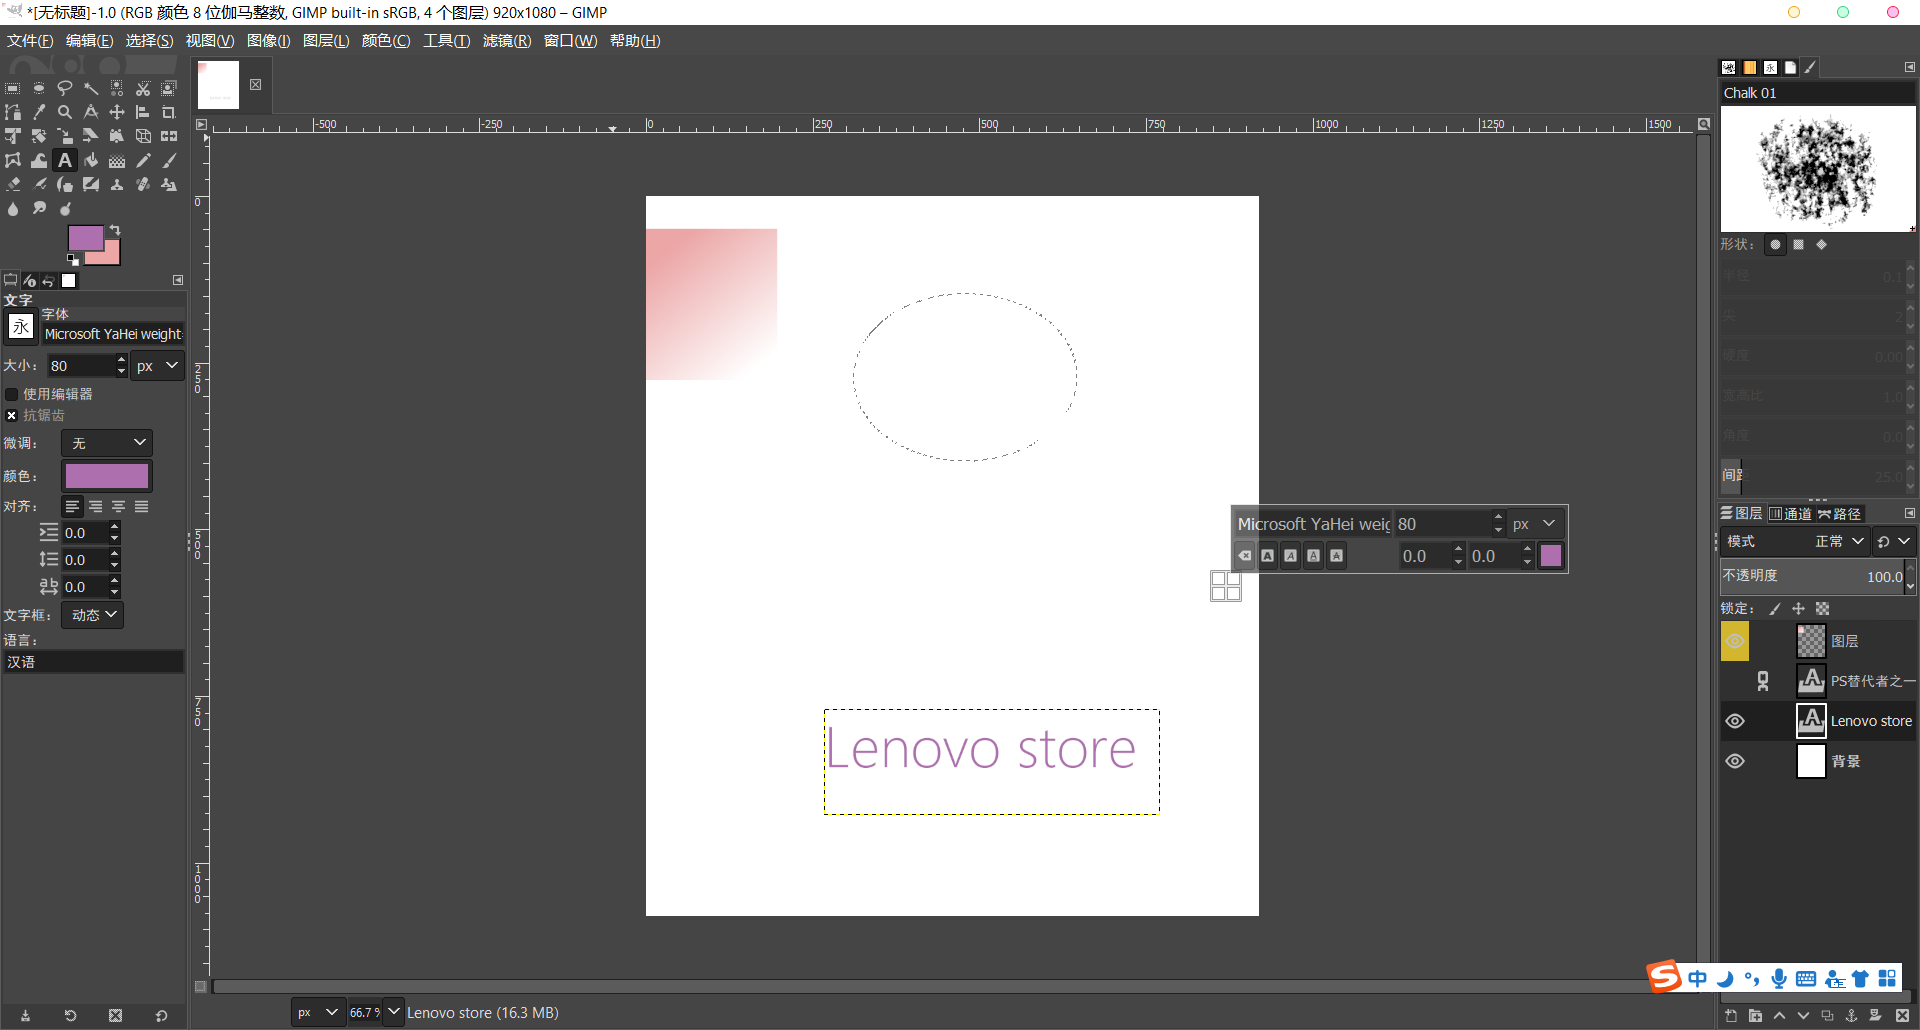Screen dimensions: 1920x1030
Task: Set text alignment to left
Action: click(72, 507)
